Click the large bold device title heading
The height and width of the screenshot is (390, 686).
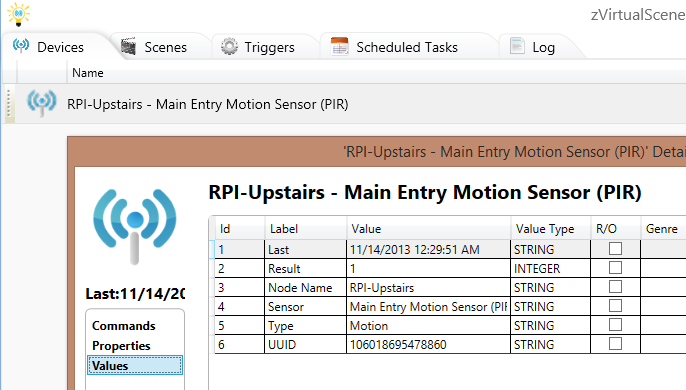[x=425, y=192]
